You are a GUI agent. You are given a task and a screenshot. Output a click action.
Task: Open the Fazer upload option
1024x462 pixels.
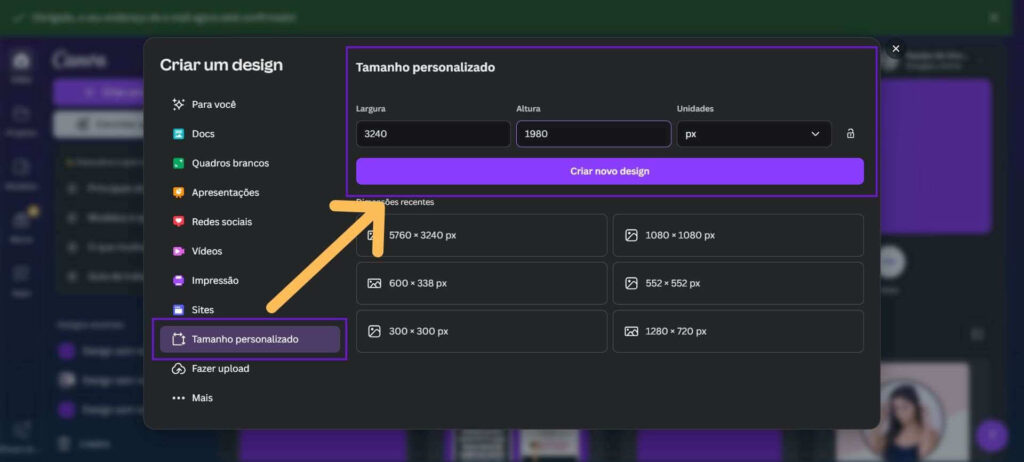220,369
